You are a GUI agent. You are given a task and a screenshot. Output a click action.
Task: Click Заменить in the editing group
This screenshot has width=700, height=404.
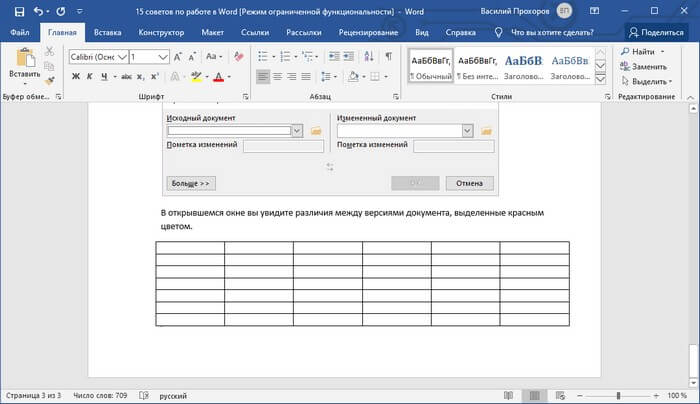coord(643,67)
